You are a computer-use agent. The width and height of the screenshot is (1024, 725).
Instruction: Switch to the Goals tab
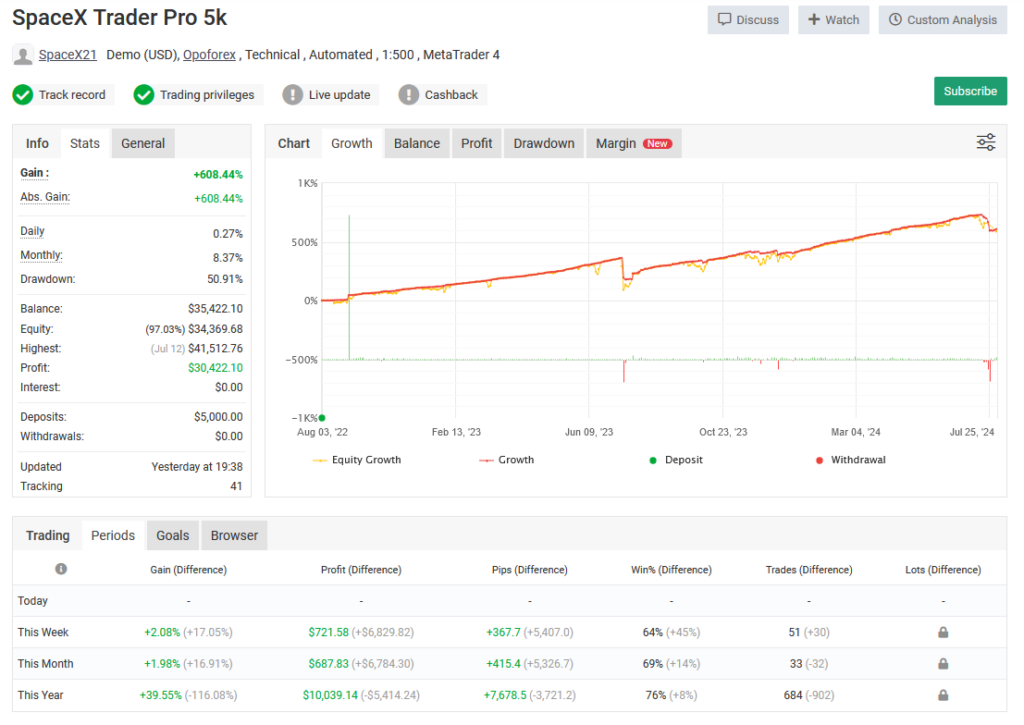pos(172,535)
